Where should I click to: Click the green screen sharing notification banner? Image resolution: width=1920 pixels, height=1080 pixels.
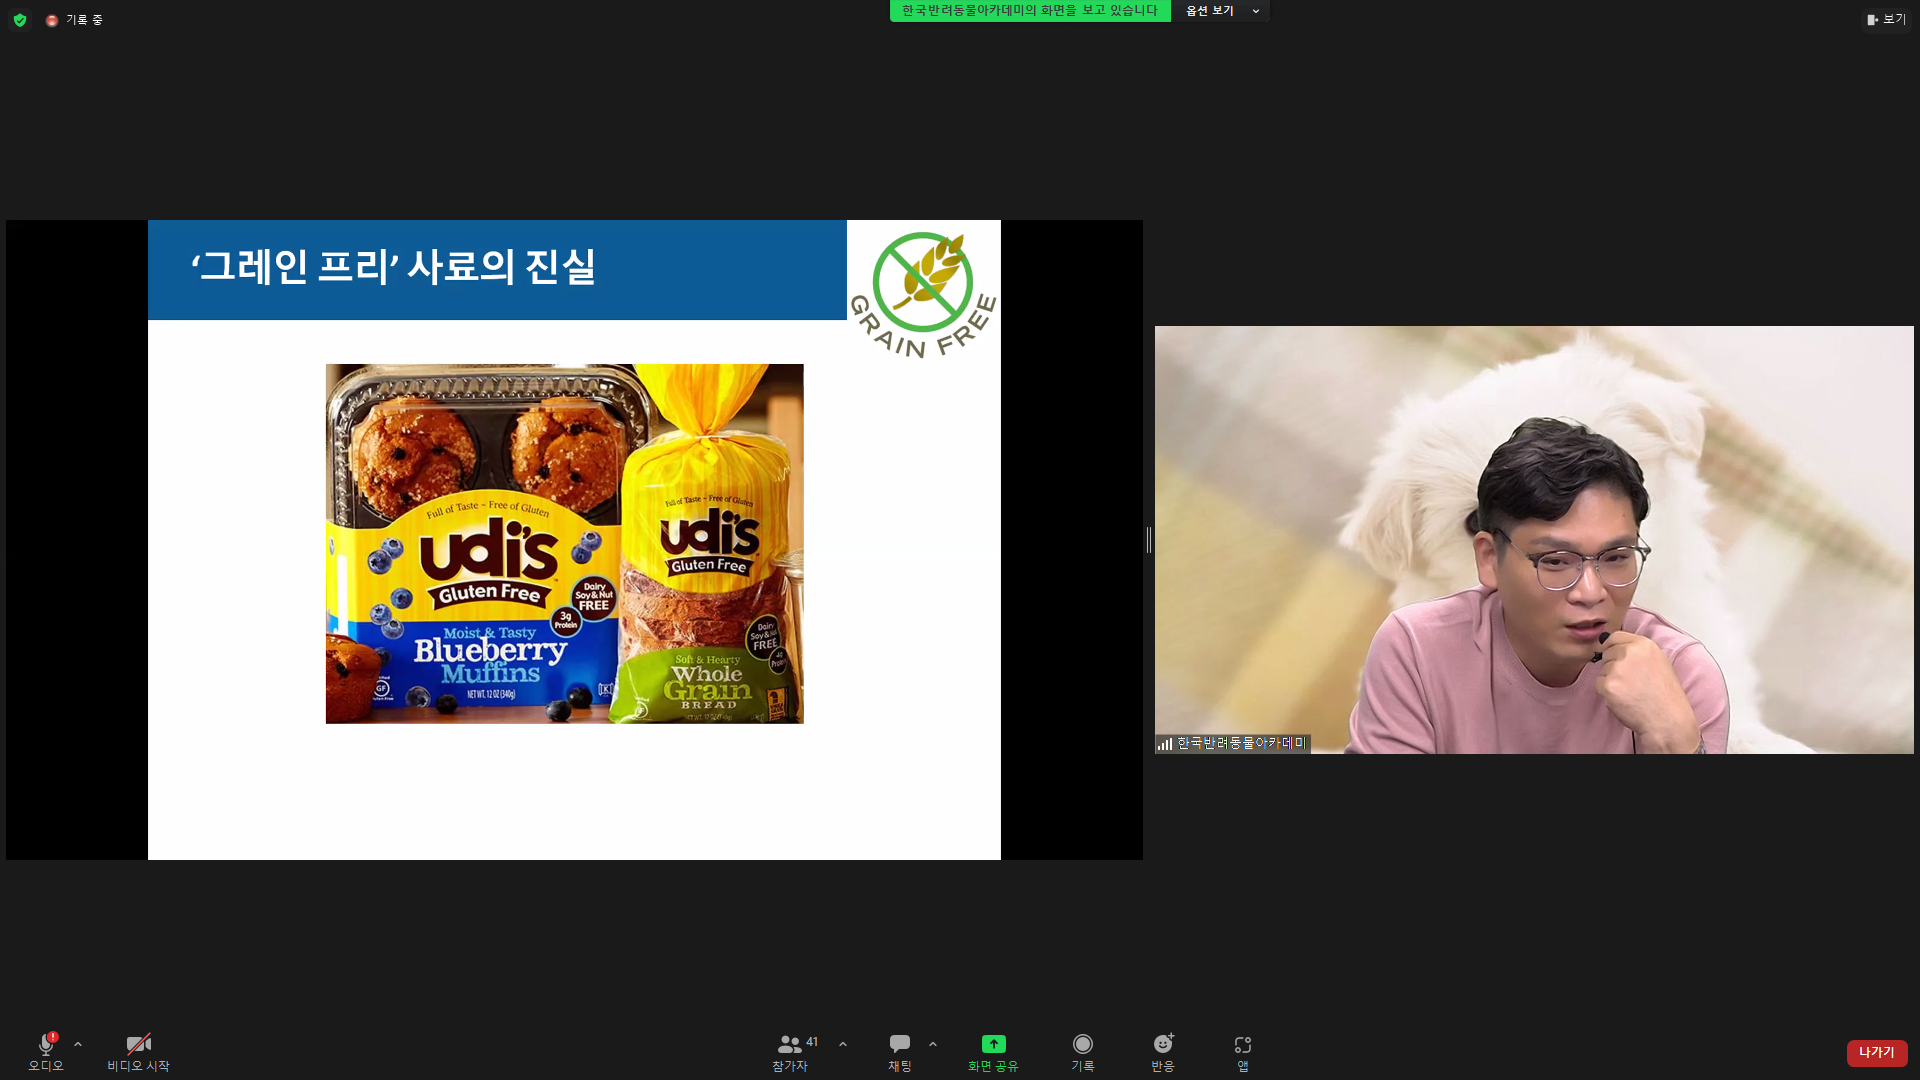[1030, 11]
